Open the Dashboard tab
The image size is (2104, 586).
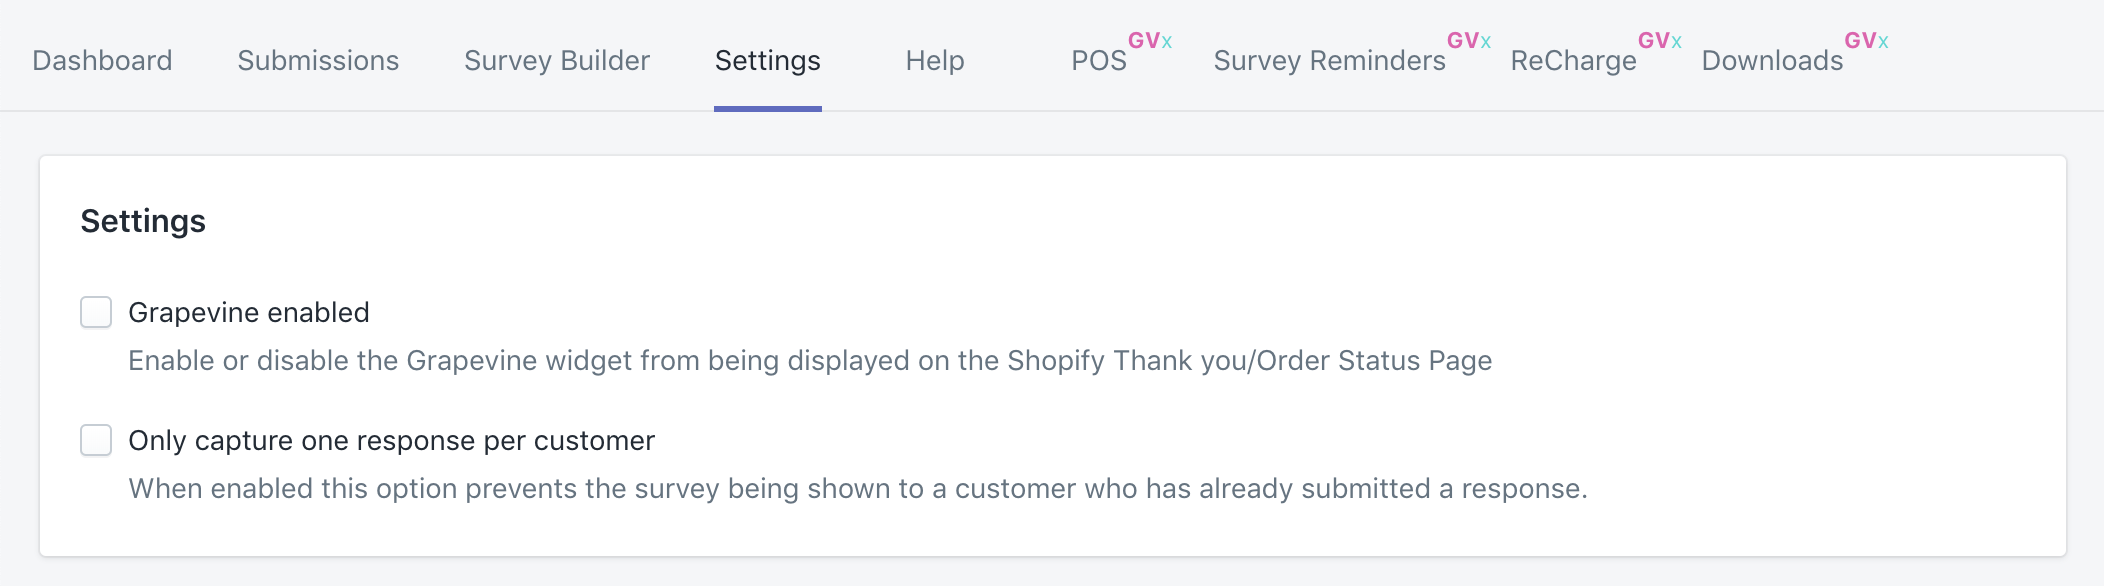[x=102, y=60]
